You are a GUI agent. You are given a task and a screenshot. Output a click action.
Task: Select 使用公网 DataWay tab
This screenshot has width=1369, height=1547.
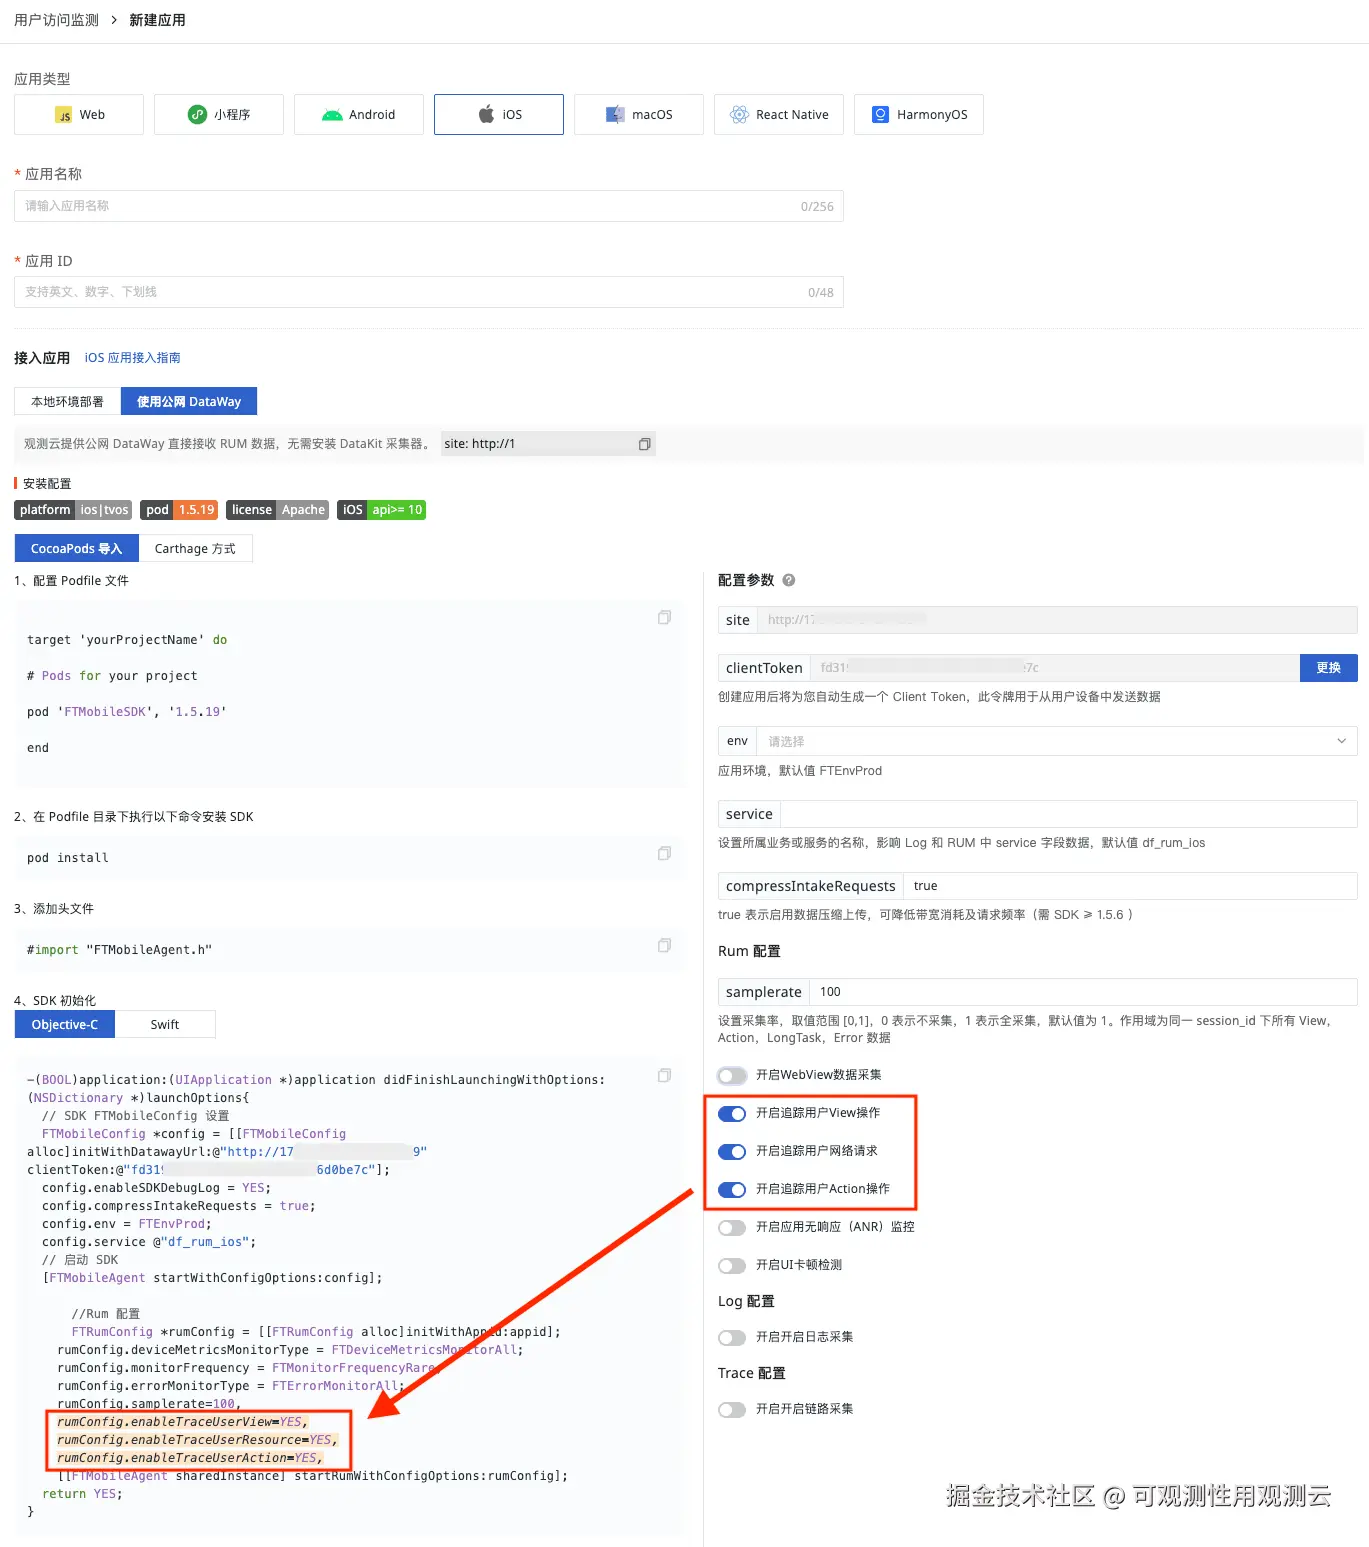click(x=189, y=402)
